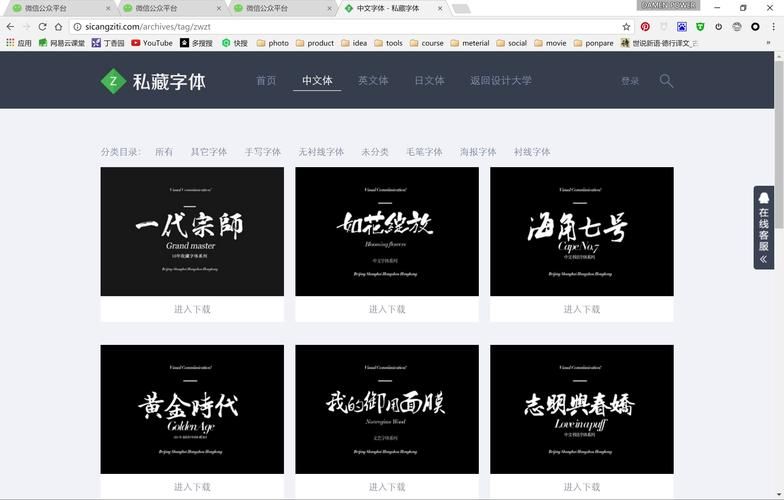The image size is (784, 500).
Task: Open the 海角七号 font preview thumbnail
Action: pos(582,232)
